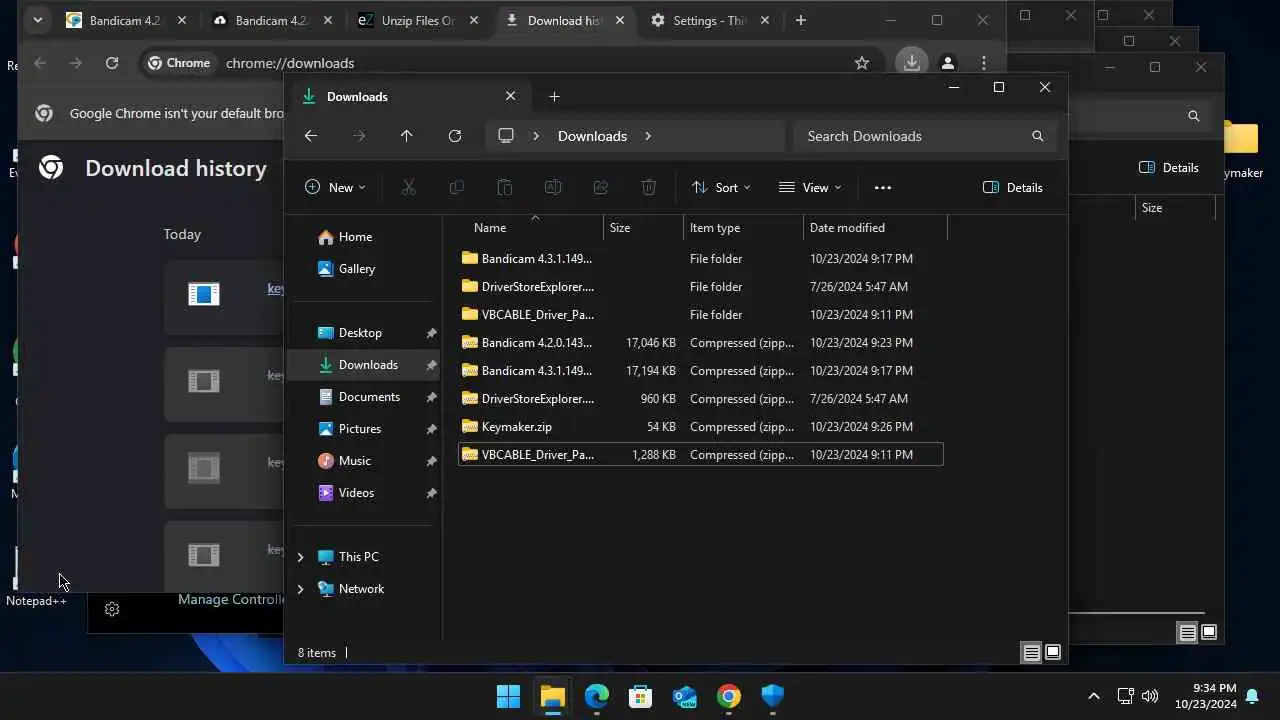Image resolution: width=1280 pixels, height=720 pixels.
Task: Open Microsoft Edge from the taskbar
Action: (x=597, y=696)
